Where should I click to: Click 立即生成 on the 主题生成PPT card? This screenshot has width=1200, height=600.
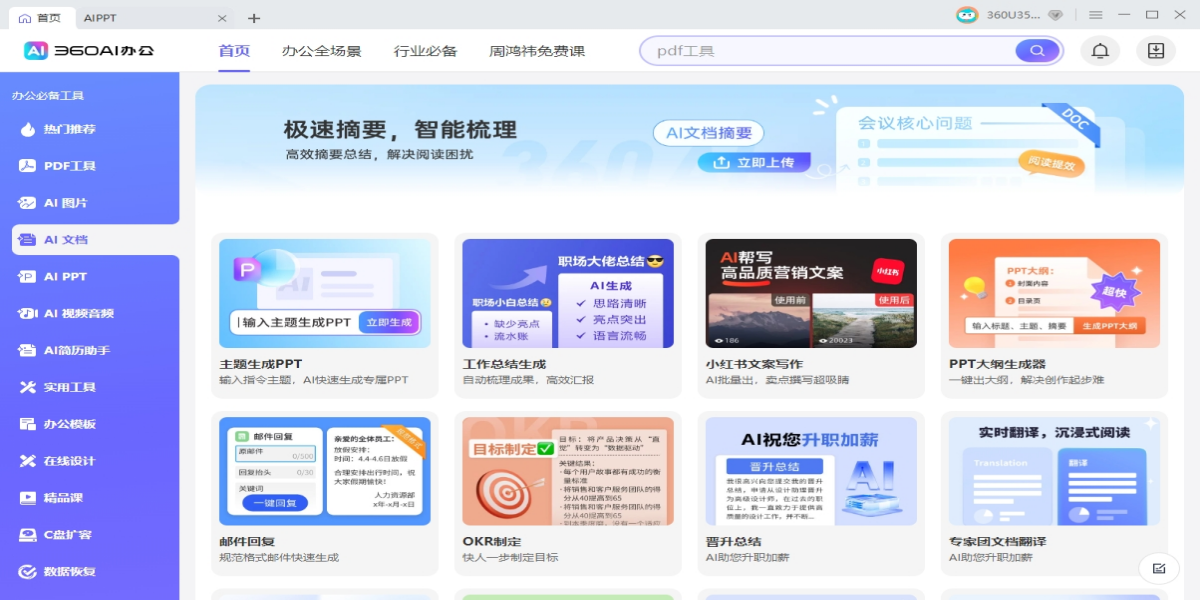(x=389, y=322)
